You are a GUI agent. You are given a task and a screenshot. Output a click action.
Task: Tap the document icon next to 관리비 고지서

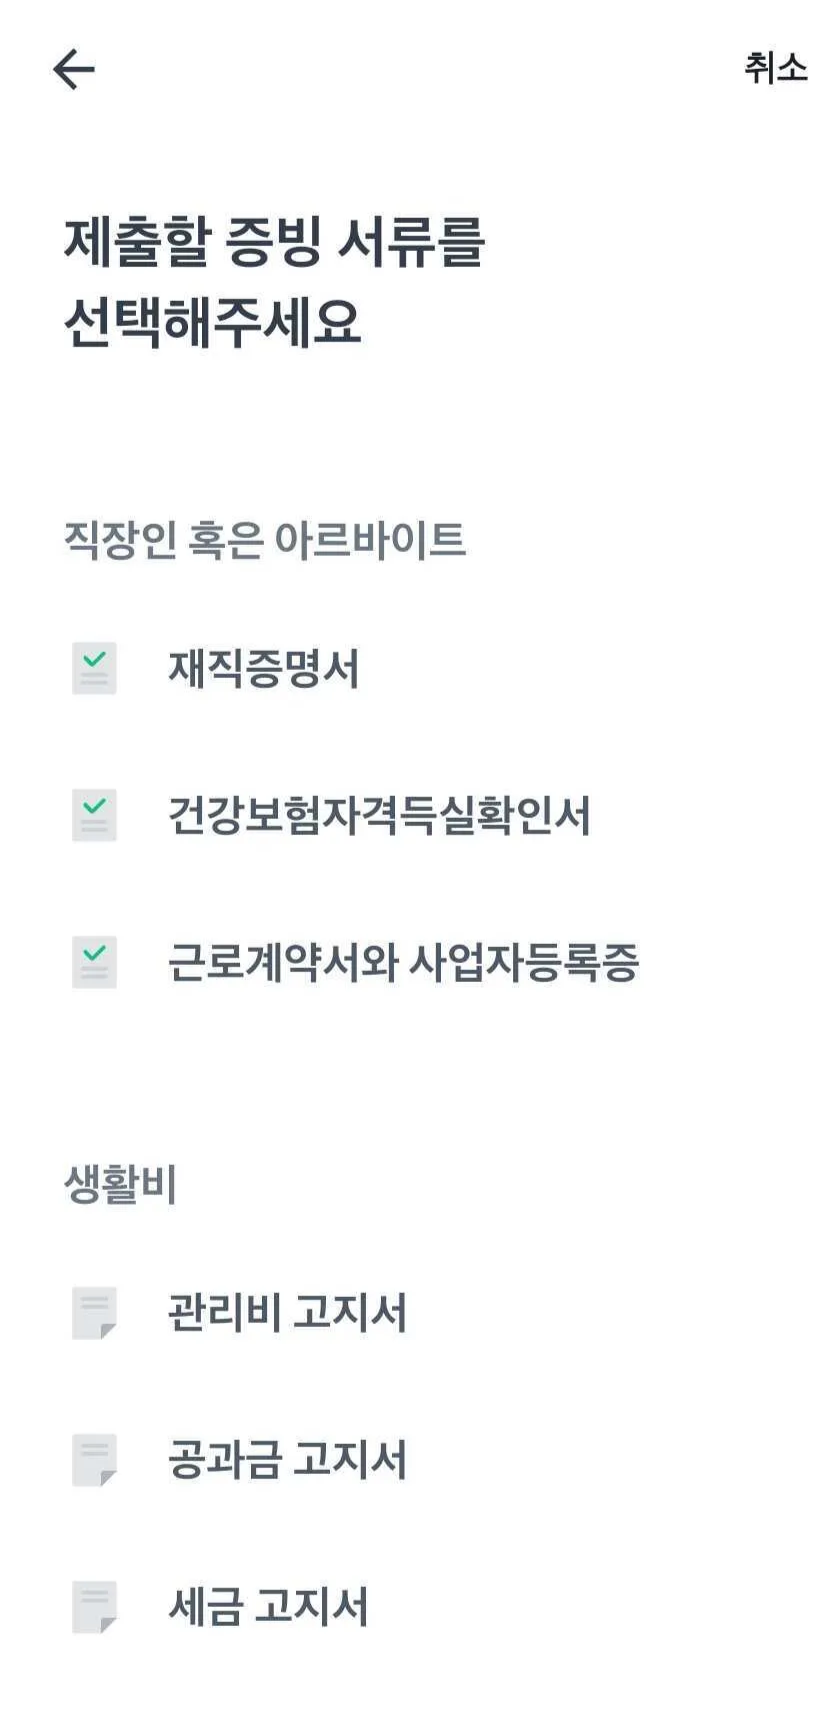[x=94, y=1312]
